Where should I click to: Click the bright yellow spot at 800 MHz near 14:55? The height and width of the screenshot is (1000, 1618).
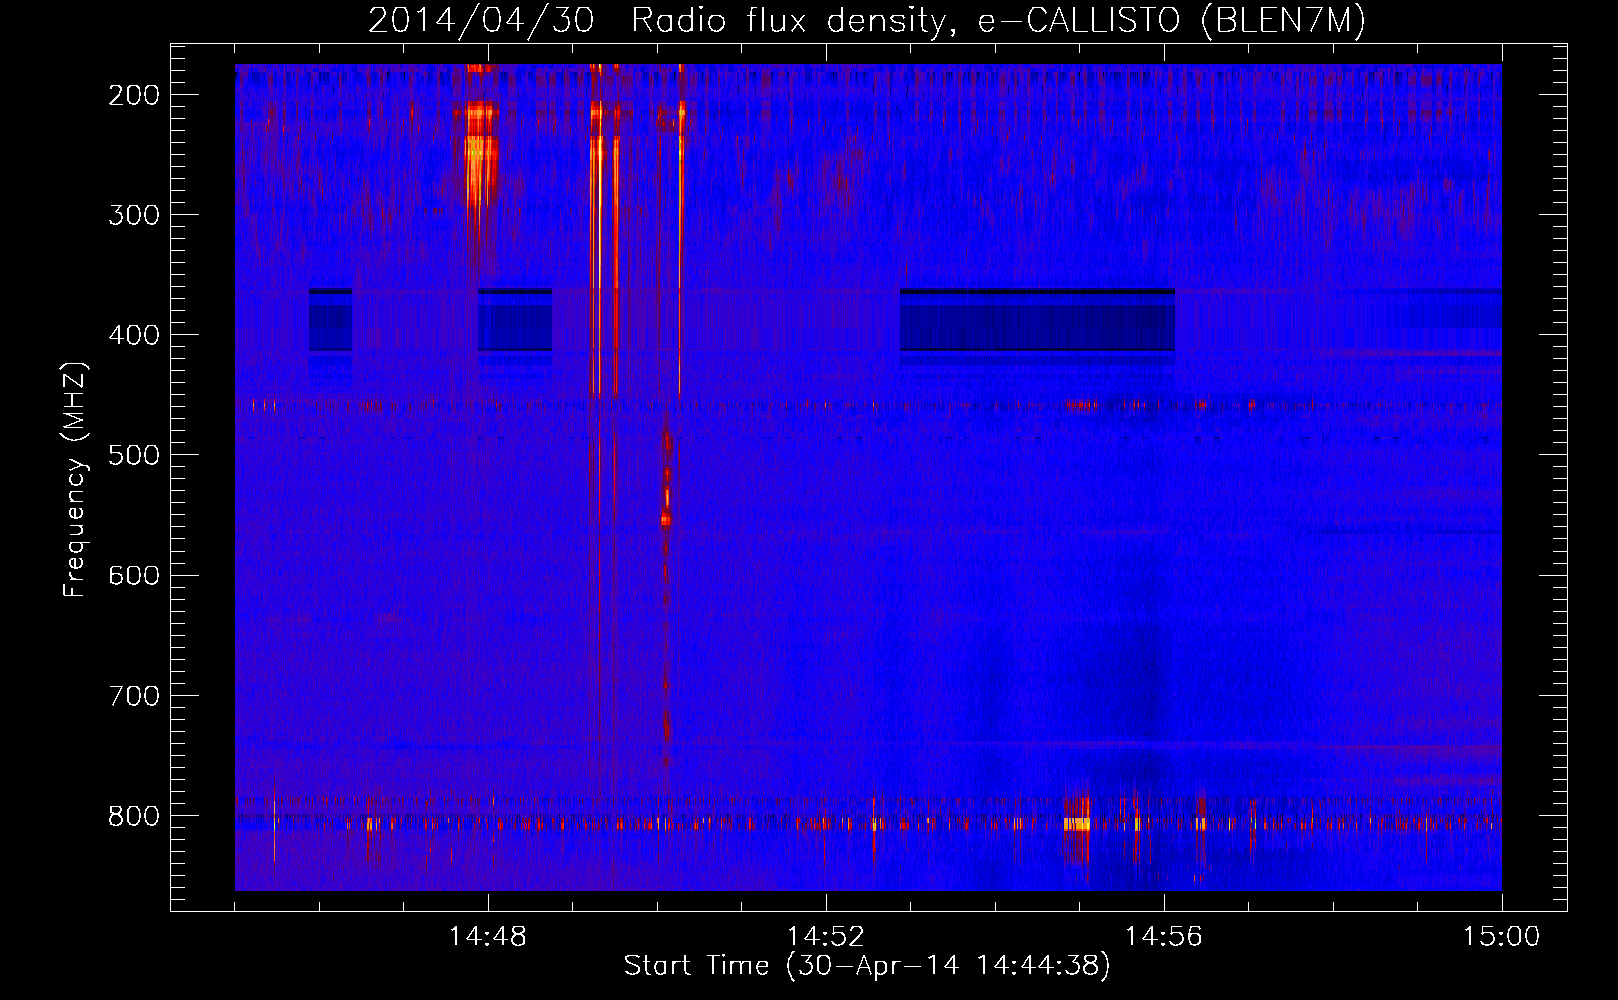tap(1077, 824)
